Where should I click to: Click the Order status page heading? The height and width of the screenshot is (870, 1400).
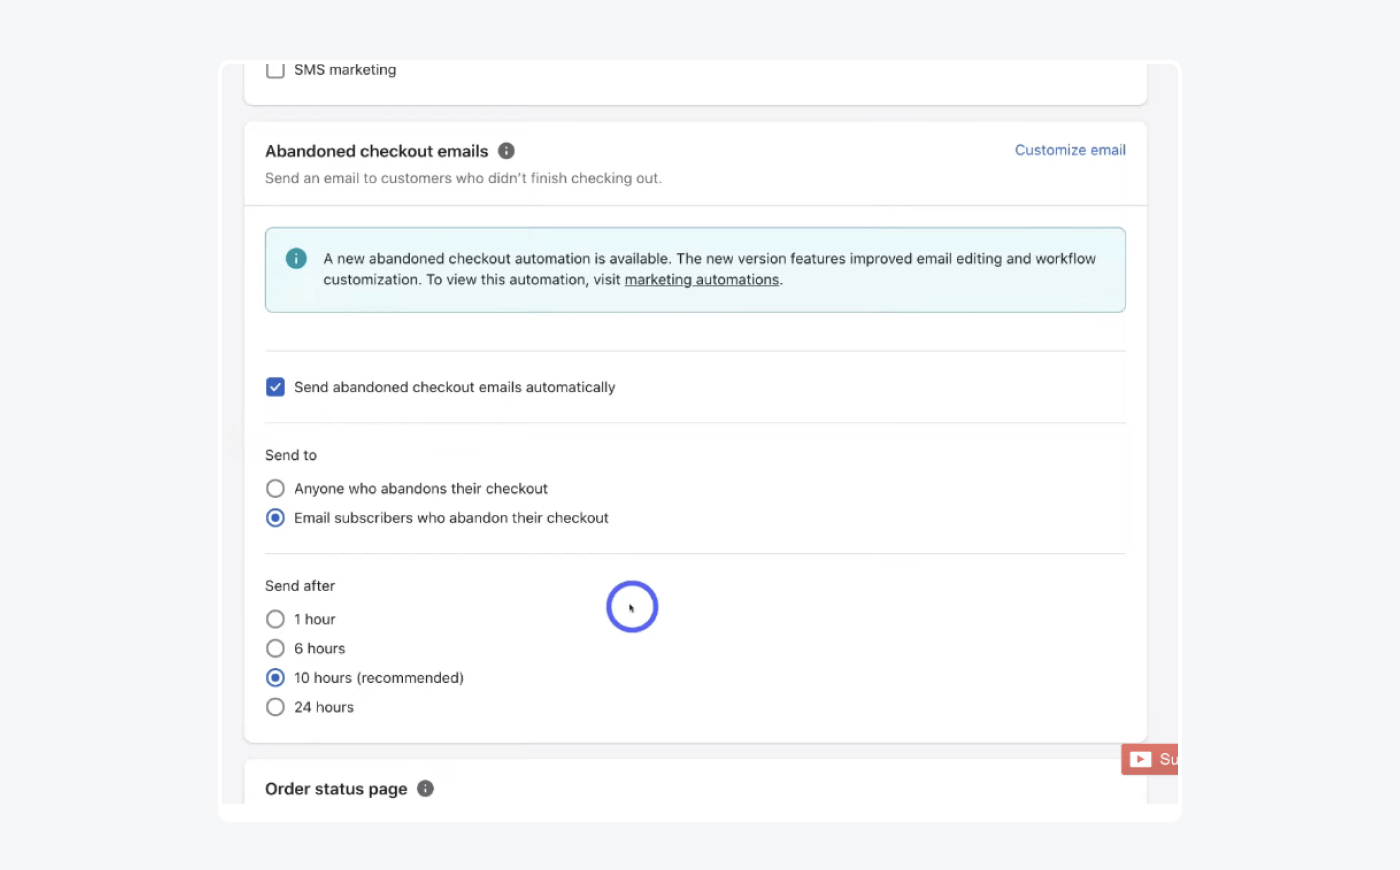336,789
